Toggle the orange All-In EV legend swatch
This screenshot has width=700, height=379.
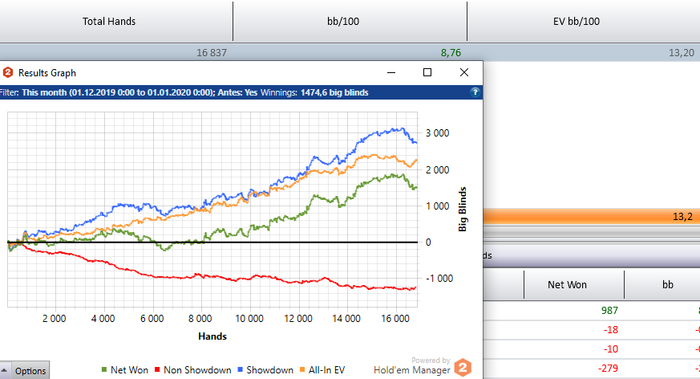302,370
